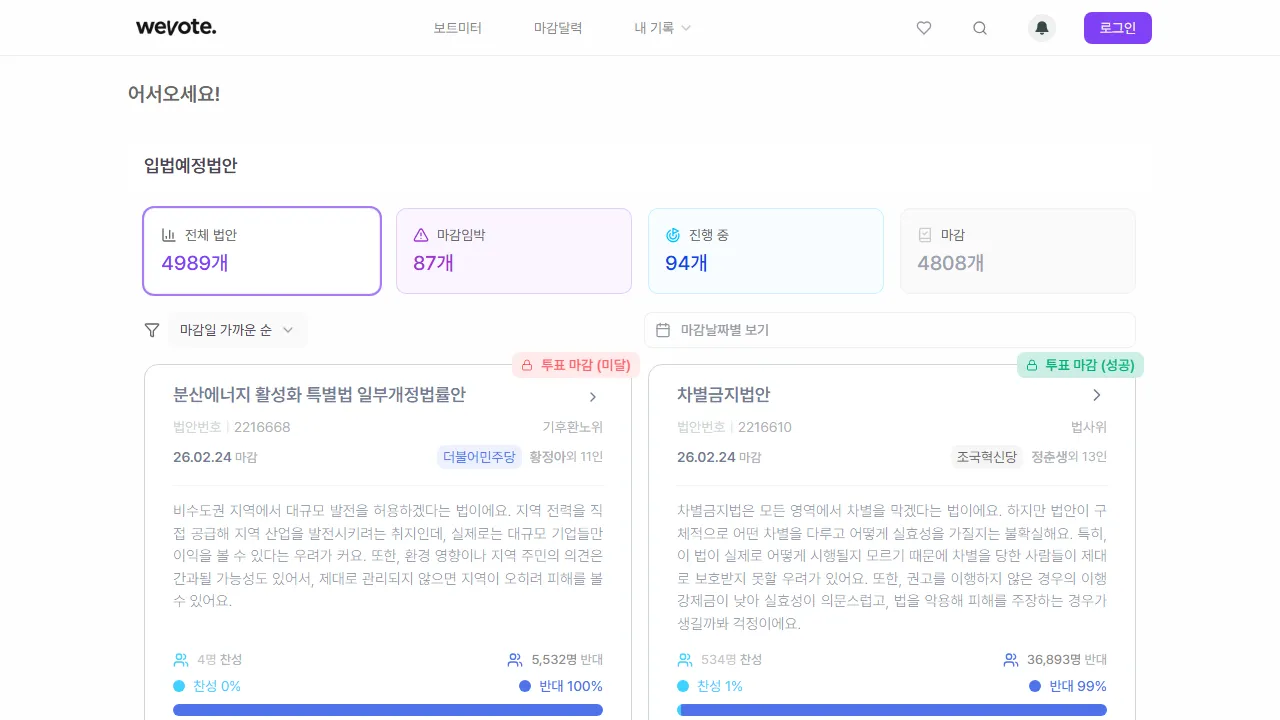The width and height of the screenshot is (1280, 720).
Task: Click the heart favorites icon
Action: point(924,28)
